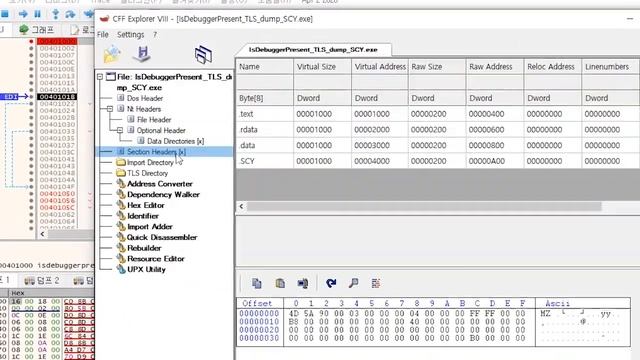Click the fill/select block icon next to paste
The height and width of the screenshot is (360, 640).
[303, 283]
